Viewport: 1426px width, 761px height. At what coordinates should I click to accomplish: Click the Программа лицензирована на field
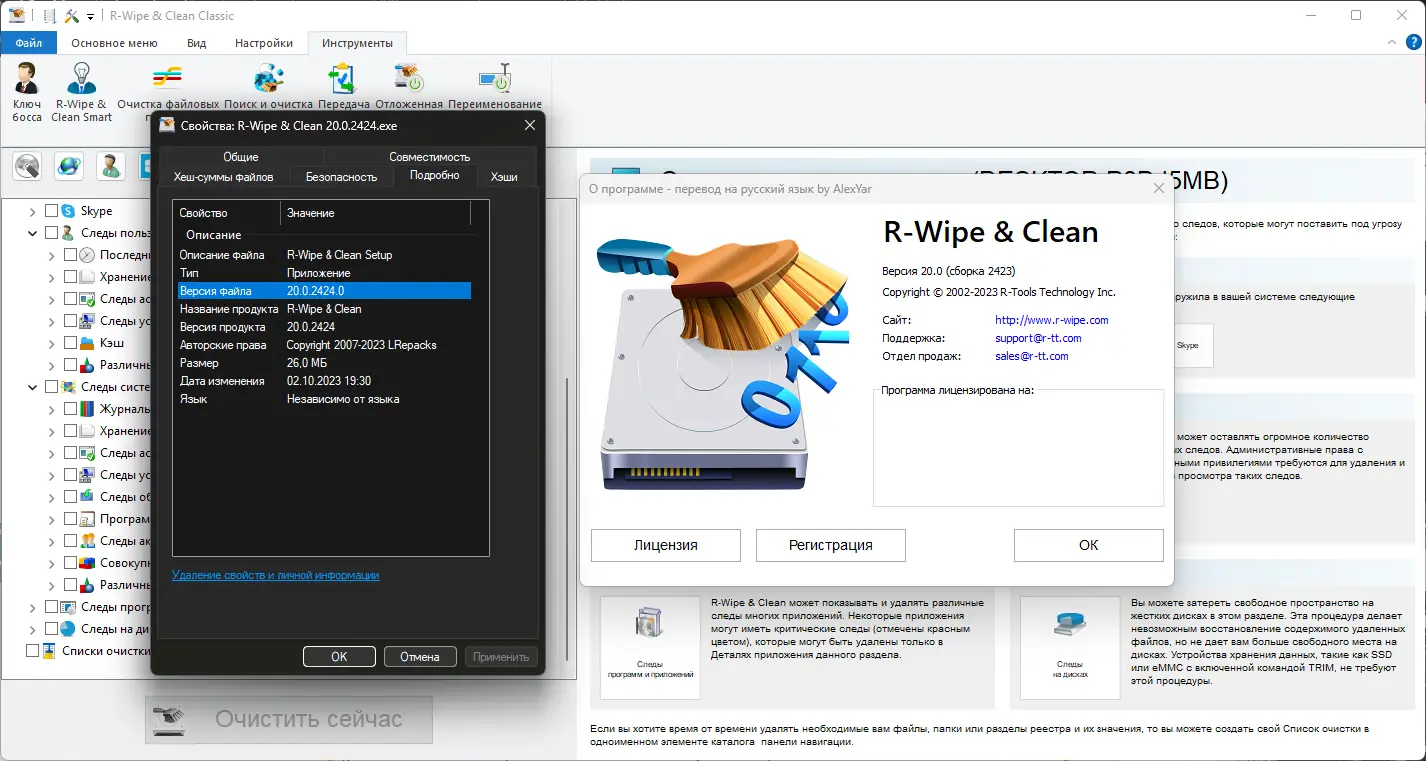coord(1018,447)
